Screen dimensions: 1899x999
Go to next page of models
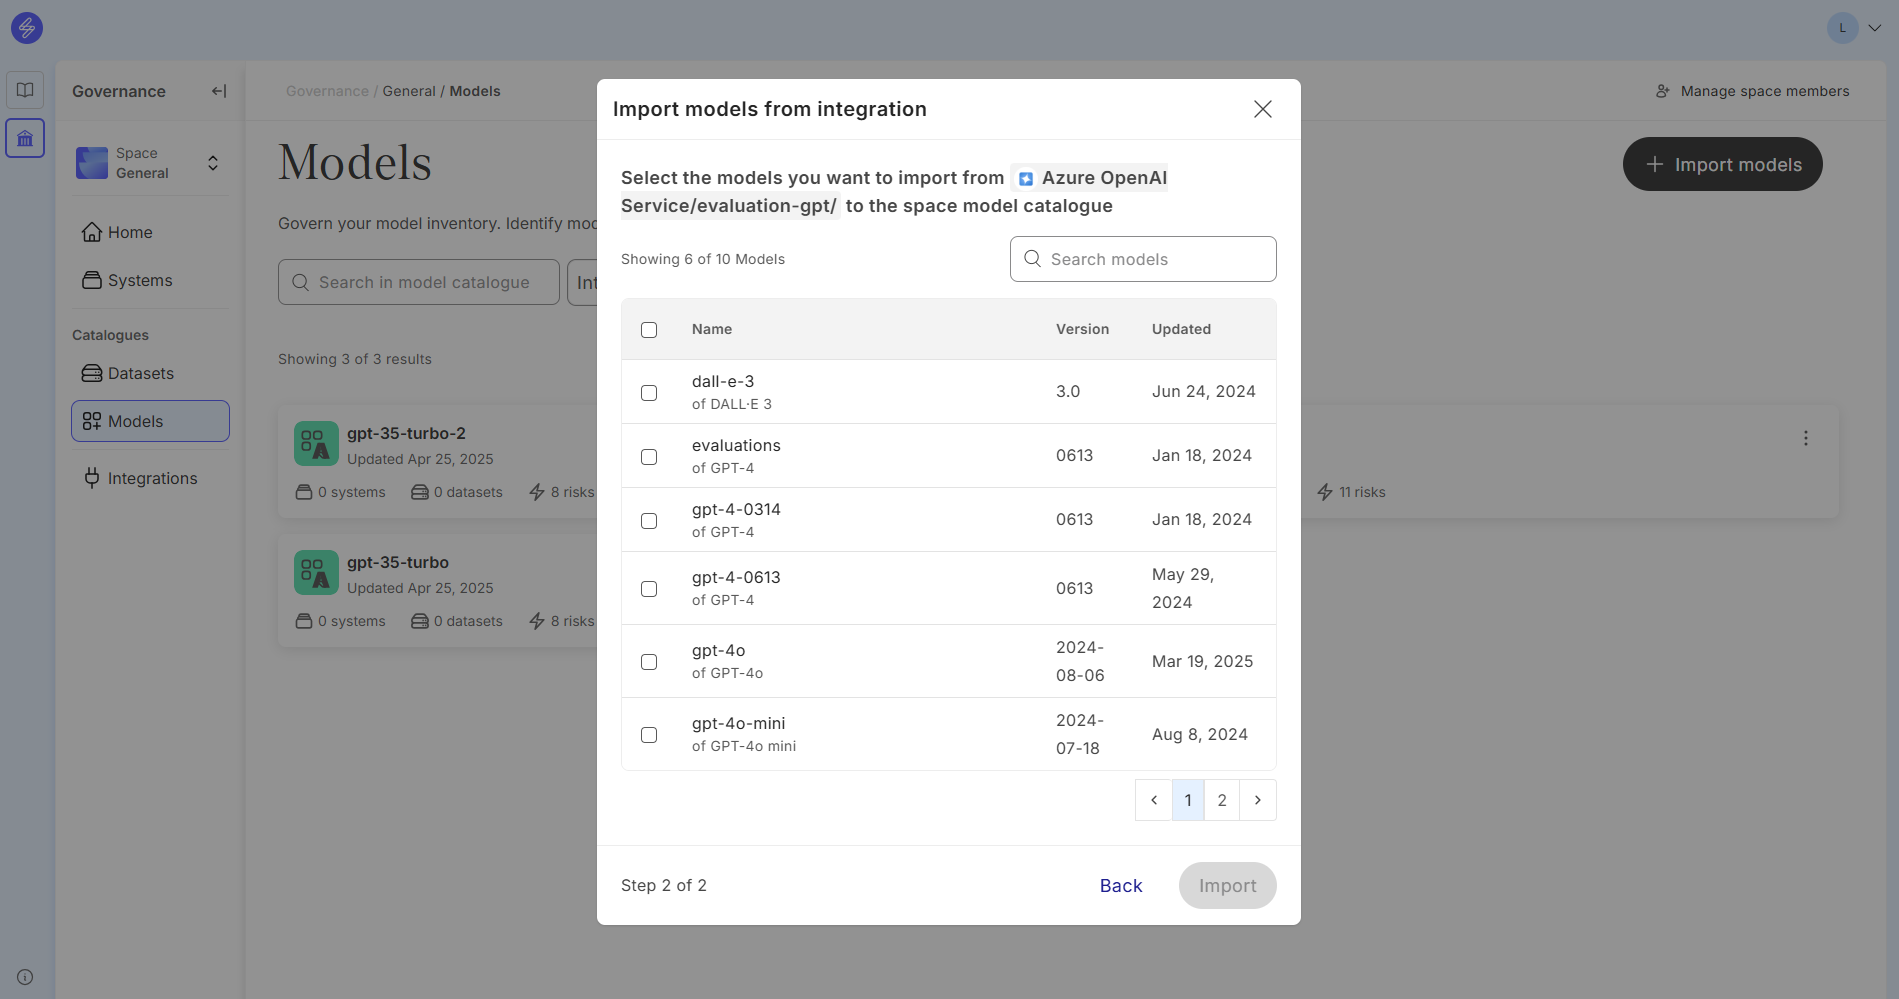[1257, 800]
